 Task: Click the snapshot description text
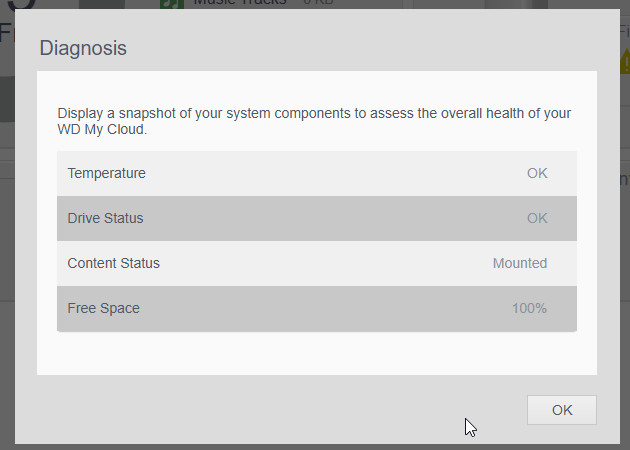point(314,121)
